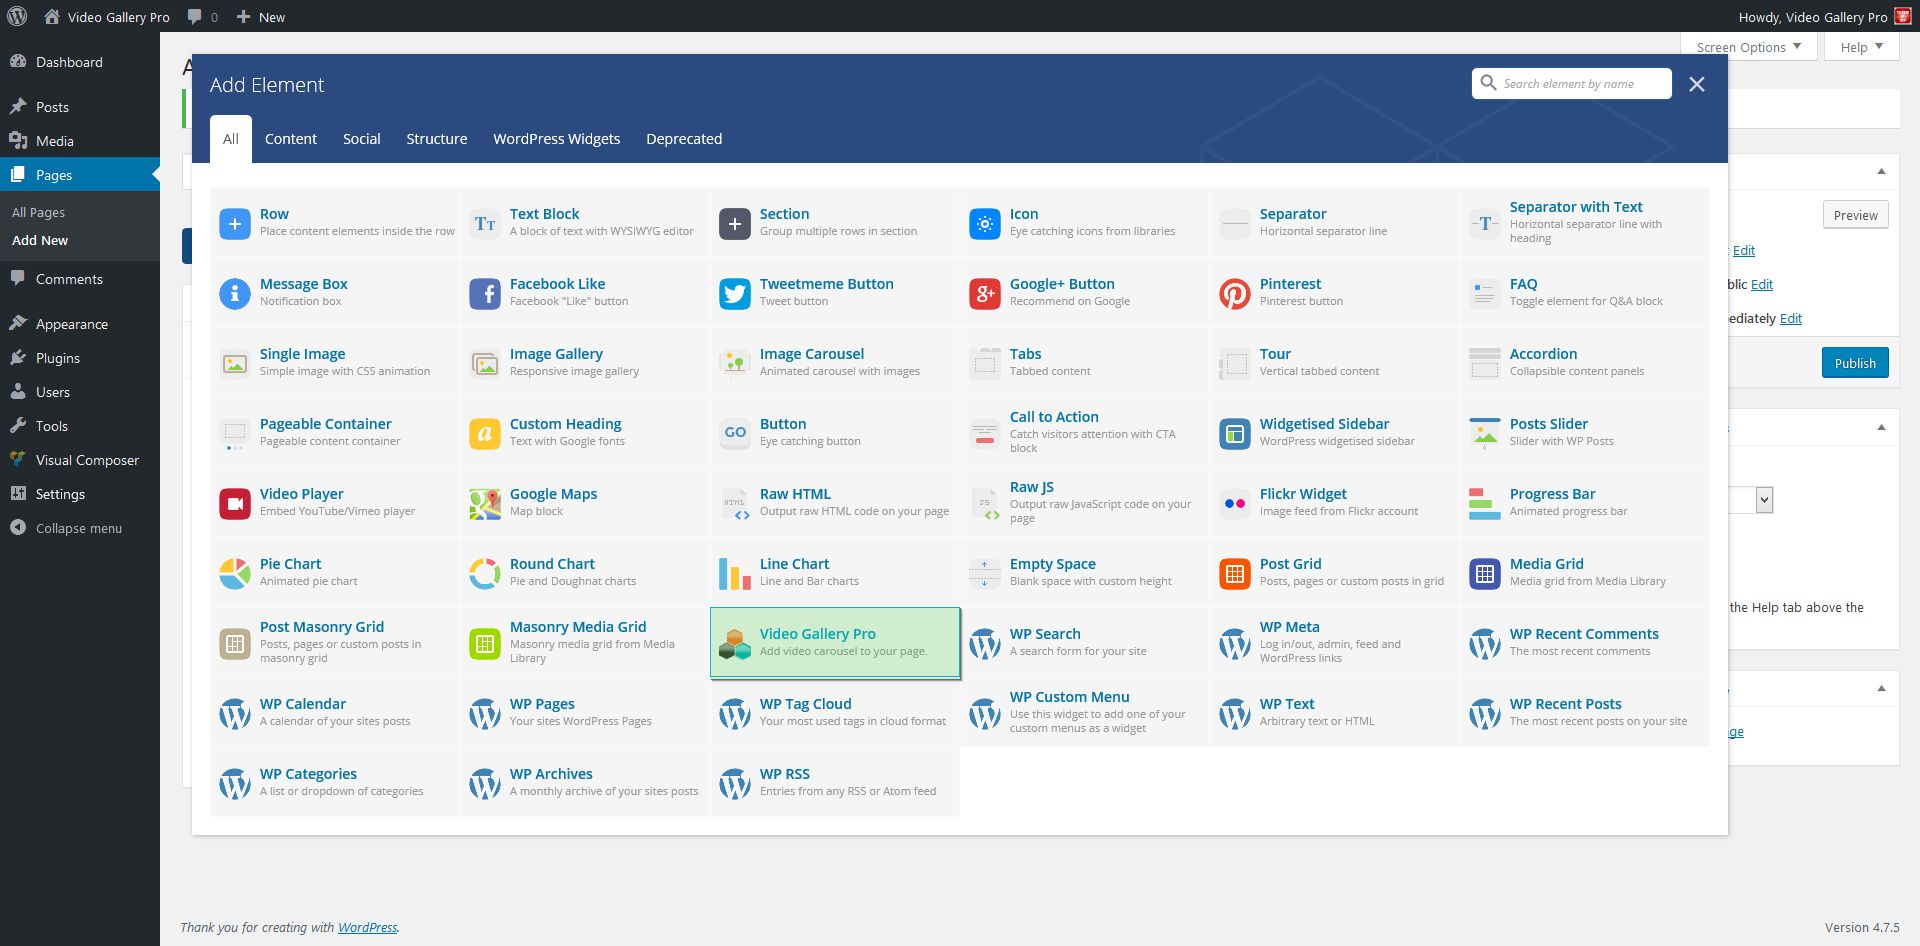This screenshot has width=1920, height=946.
Task: Click the Google Maps icon
Action: 485,504
